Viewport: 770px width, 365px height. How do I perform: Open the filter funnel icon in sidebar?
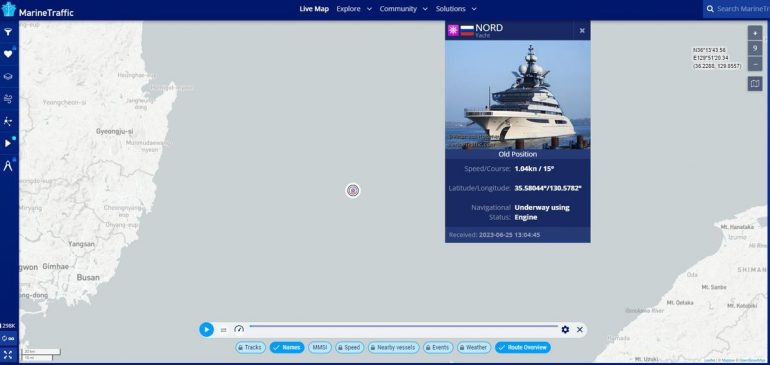pyautogui.click(x=8, y=32)
